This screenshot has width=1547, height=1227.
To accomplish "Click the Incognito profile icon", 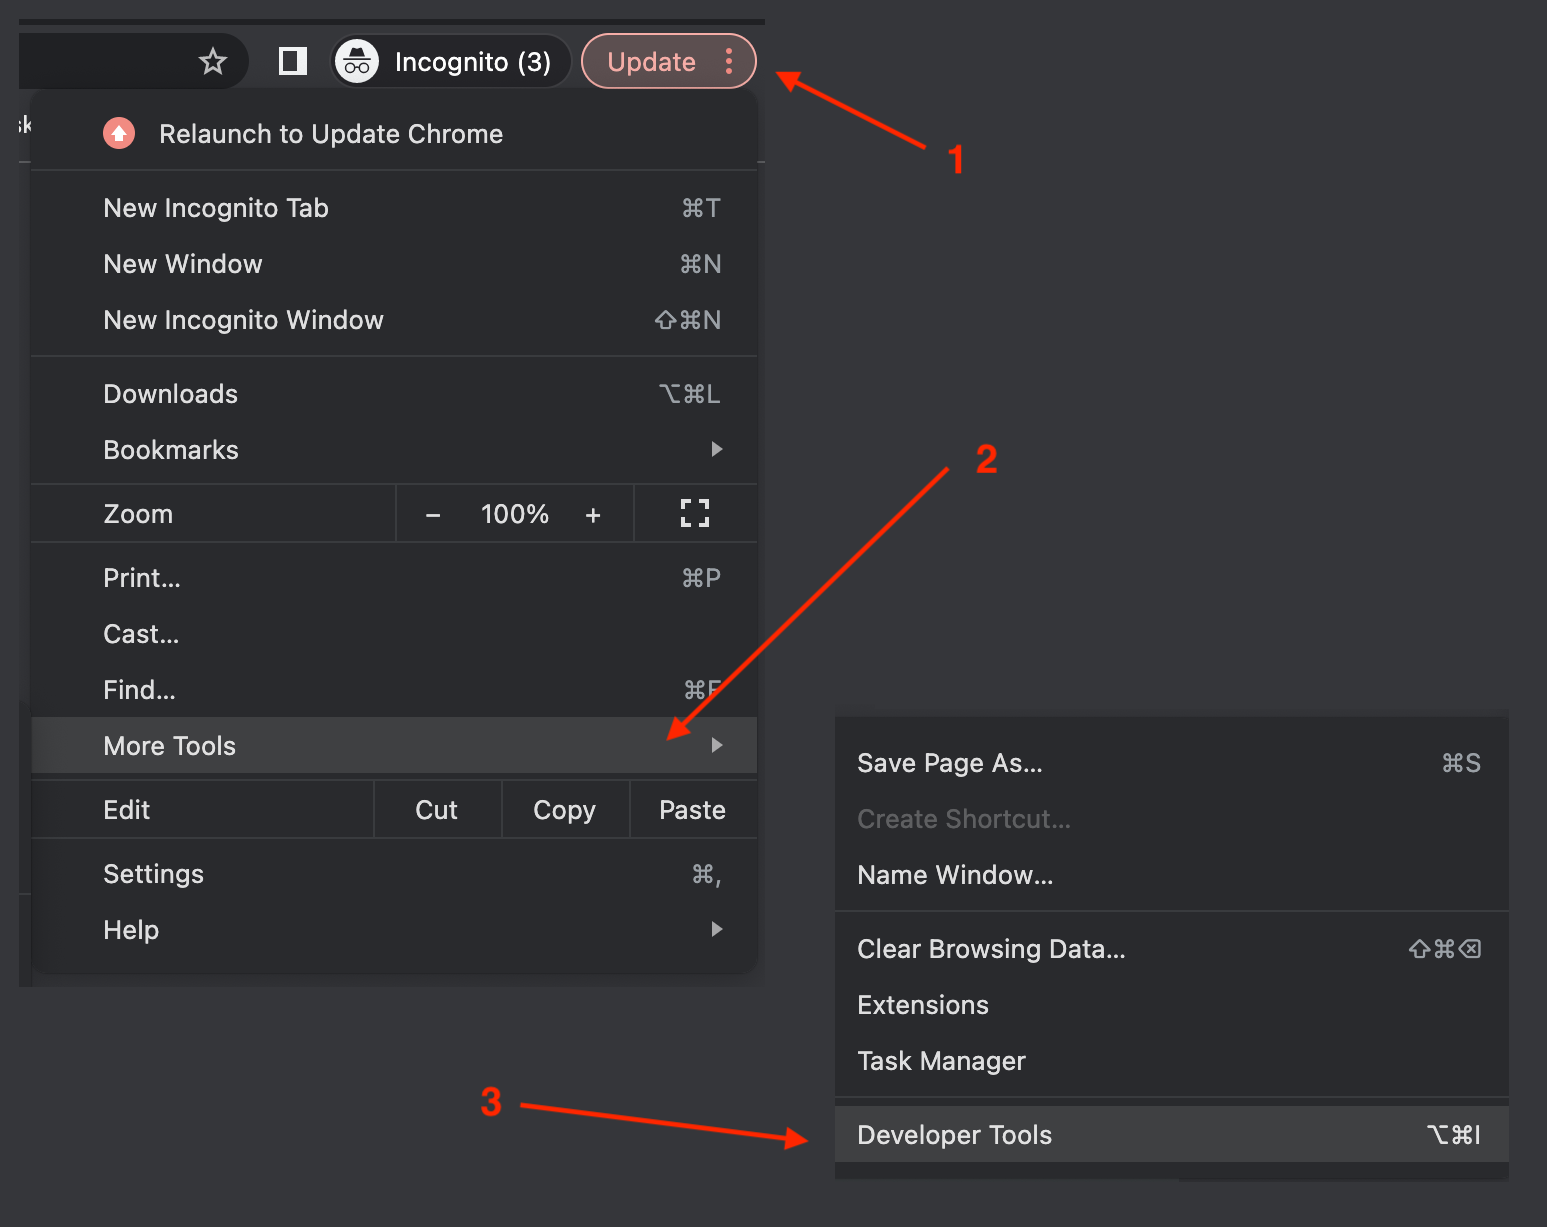I will [357, 62].
